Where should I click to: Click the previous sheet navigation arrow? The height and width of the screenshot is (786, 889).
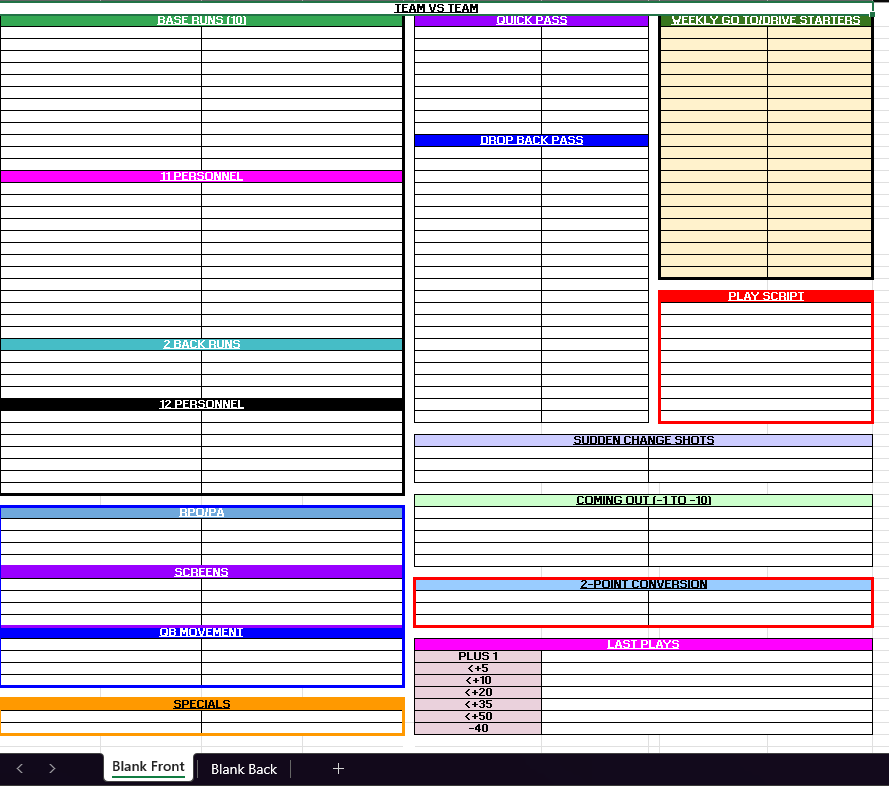[x=20, y=768]
